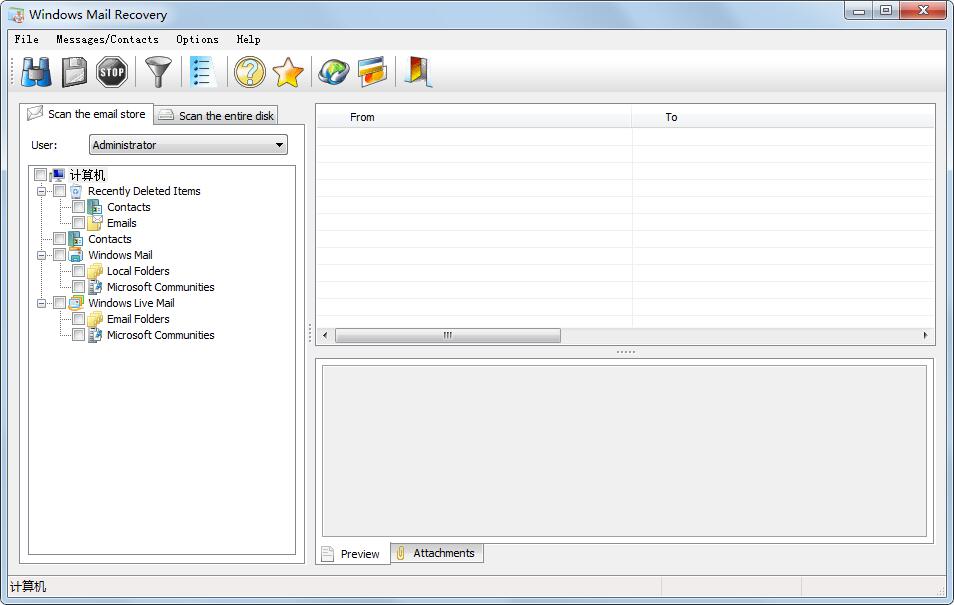This screenshot has height=605, width=954.
Task: Check the Recently Deleted Items checkbox
Action: [x=60, y=191]
